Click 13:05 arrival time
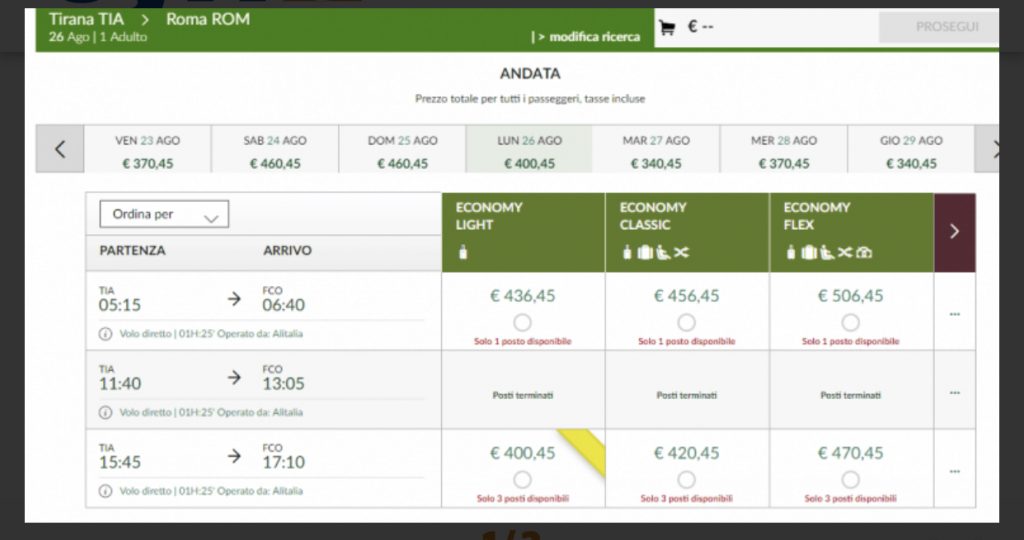The width and height of the screenshot is (1024, 540). point(283,384)
